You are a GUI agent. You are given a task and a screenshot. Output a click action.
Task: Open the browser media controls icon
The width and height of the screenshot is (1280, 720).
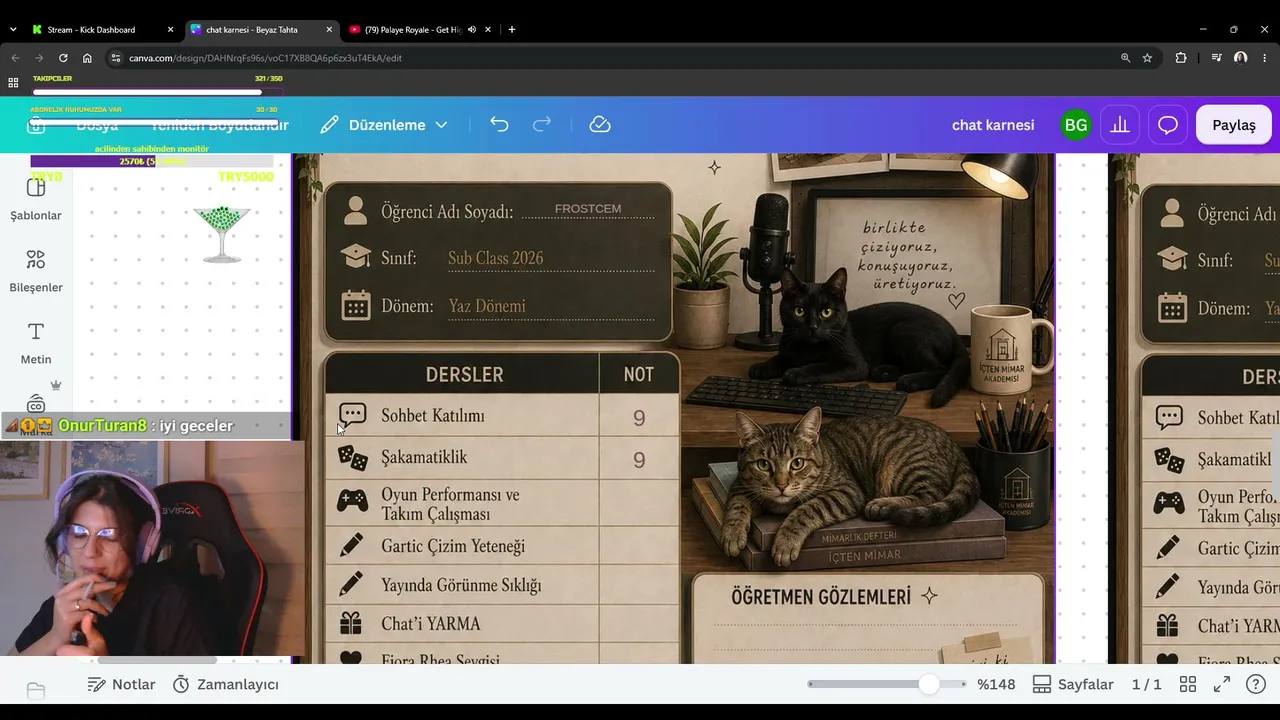point(1215,58)
